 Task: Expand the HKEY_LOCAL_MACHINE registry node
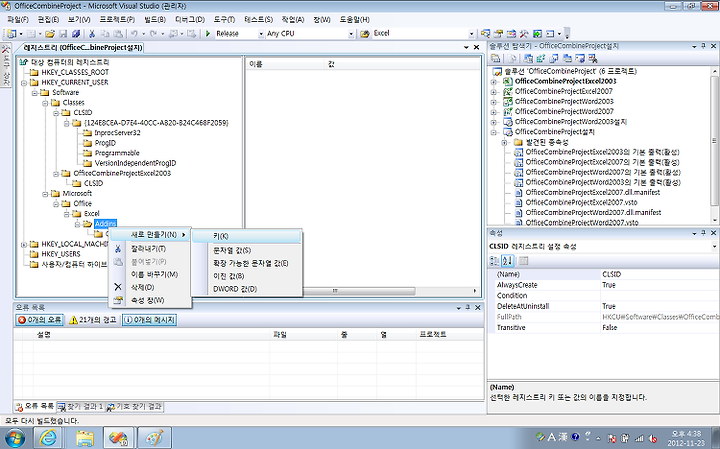point(24,244)
